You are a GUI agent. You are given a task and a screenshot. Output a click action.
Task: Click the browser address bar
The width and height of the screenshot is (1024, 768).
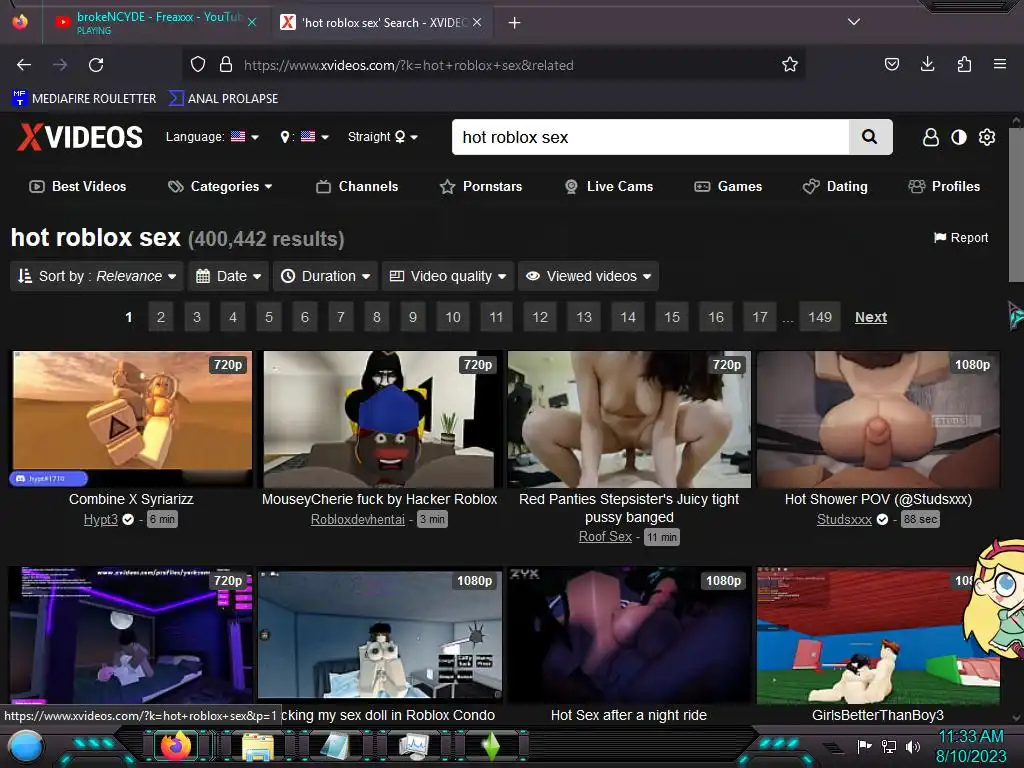pos(496,65)
